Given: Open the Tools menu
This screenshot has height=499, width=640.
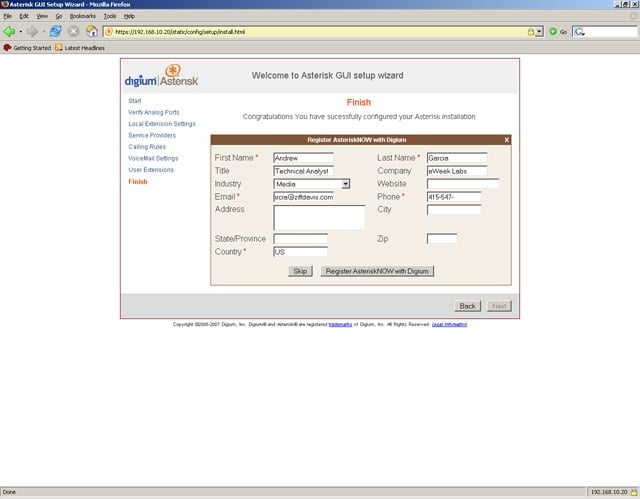Looking at the screenshot, I should click(x=110, y=16).
